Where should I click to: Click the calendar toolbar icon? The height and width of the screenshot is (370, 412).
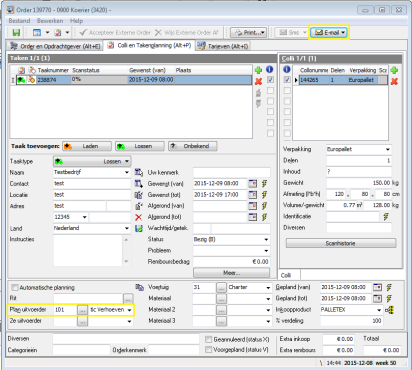[x=37, y=32]
